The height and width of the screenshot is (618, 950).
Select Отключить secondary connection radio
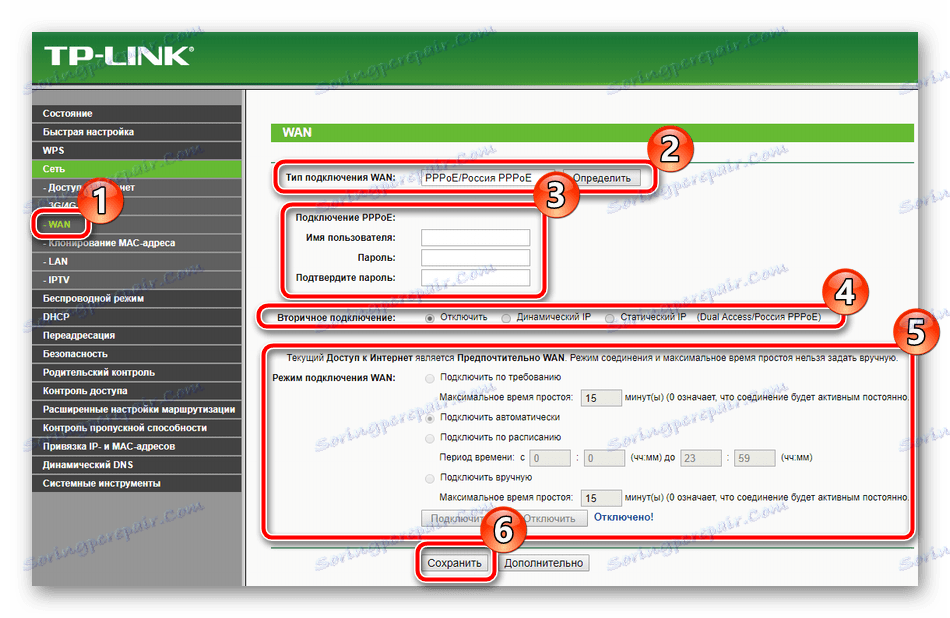click(x=430, y=317)
